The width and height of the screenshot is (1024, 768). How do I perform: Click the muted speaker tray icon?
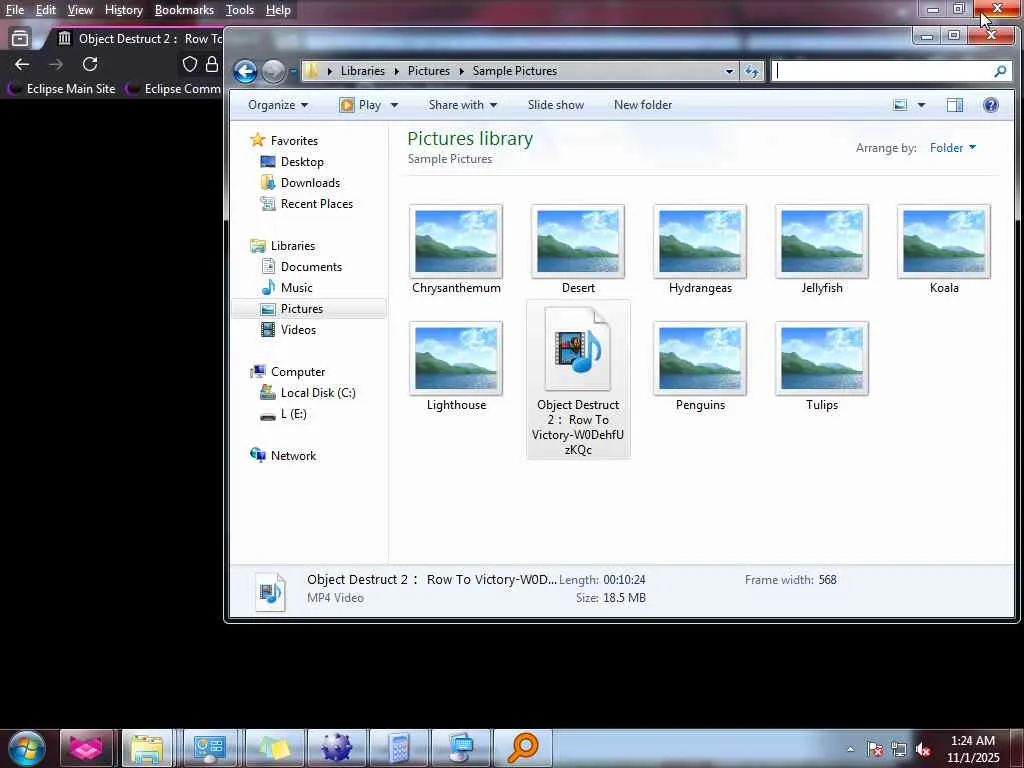(923, 749)
